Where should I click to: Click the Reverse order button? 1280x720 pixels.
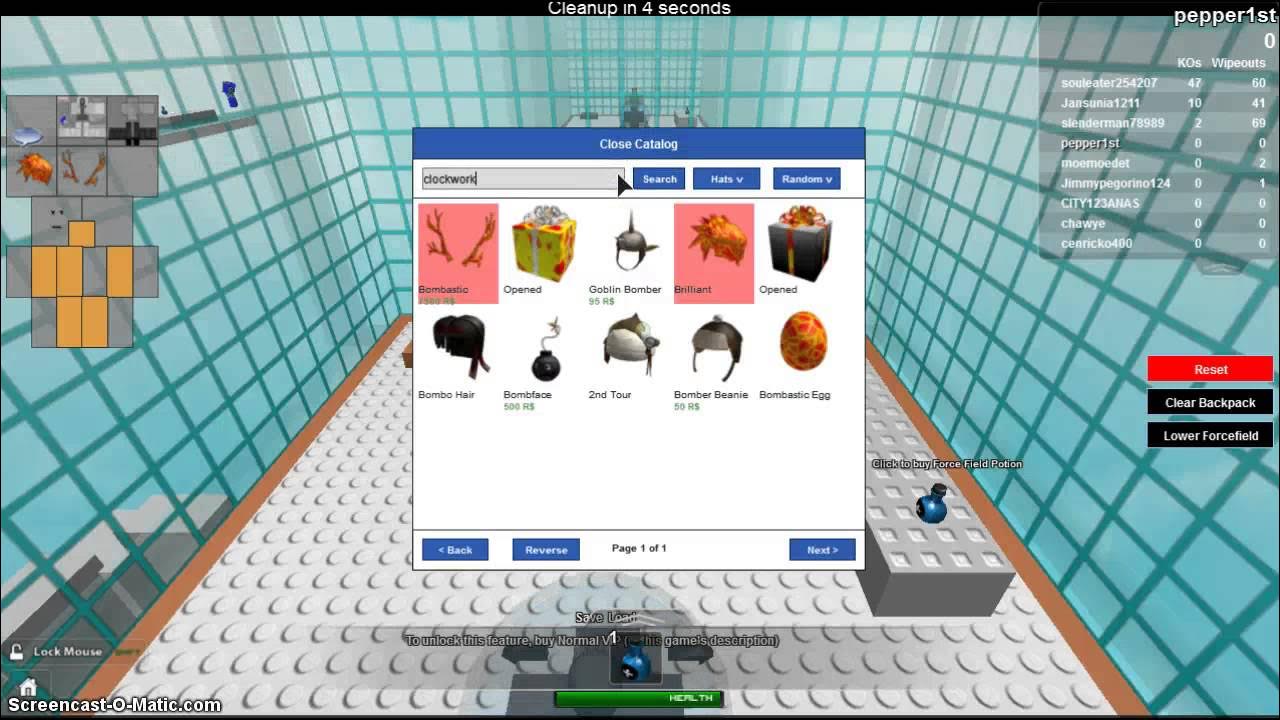click(546, 550)
